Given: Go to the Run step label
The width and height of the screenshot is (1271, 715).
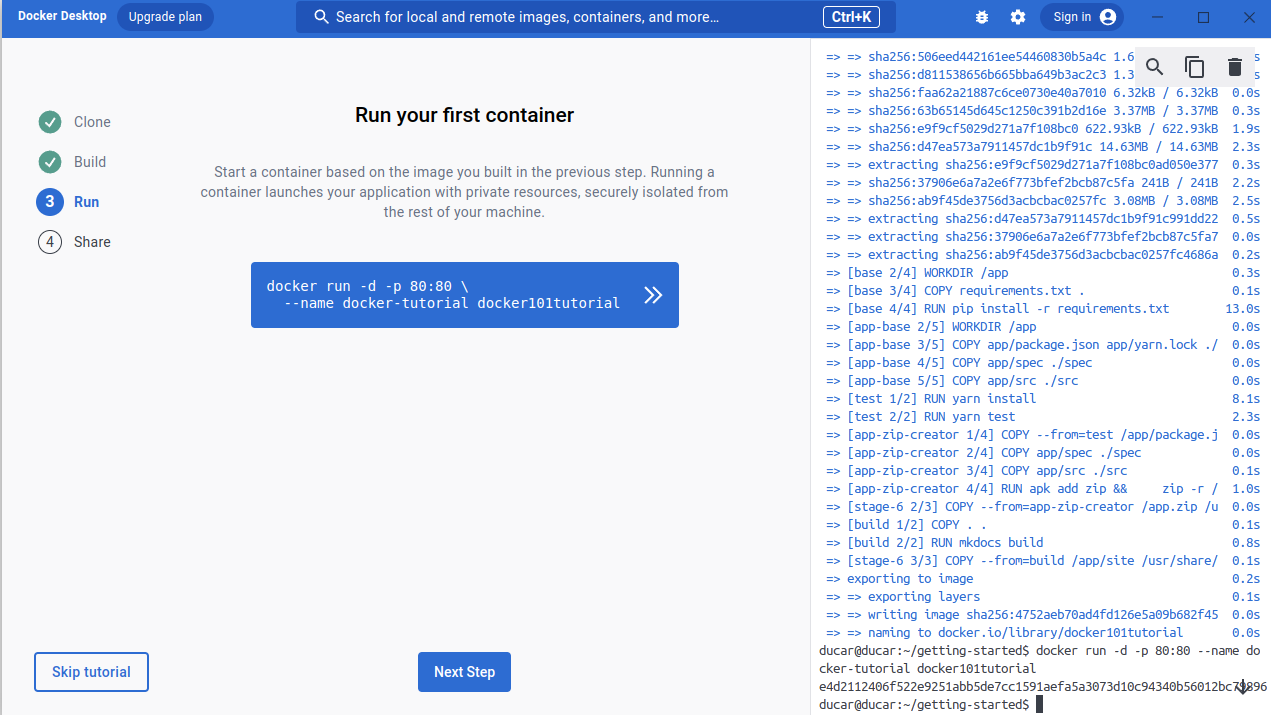Looking at the screenshot, I should coord(87,202).
